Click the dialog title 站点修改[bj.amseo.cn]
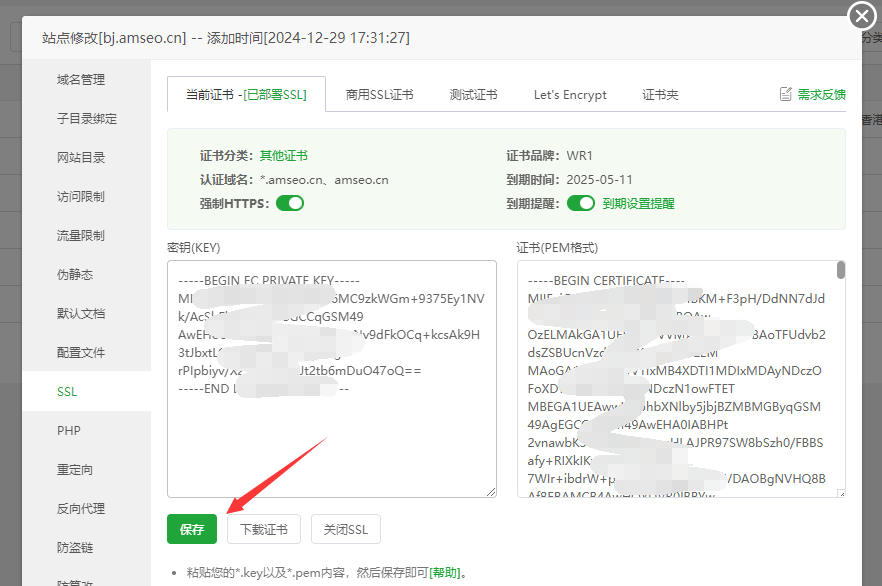 click(114, 38)
